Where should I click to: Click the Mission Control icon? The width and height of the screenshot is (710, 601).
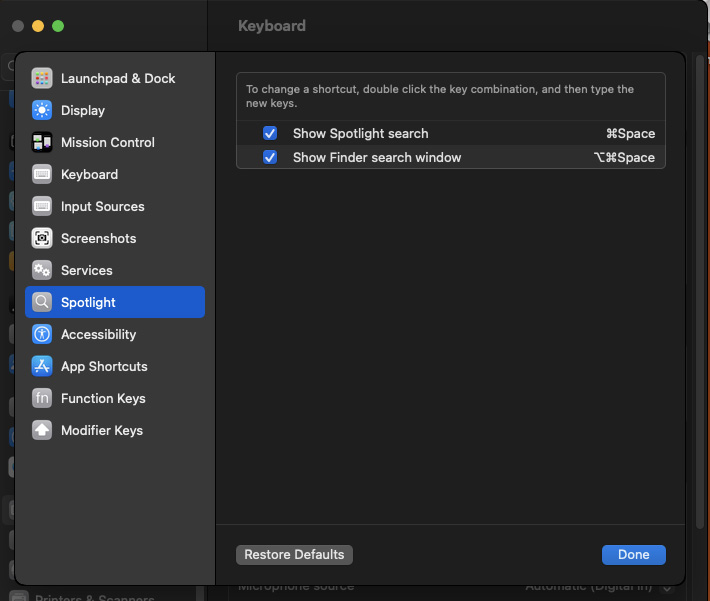42,142
